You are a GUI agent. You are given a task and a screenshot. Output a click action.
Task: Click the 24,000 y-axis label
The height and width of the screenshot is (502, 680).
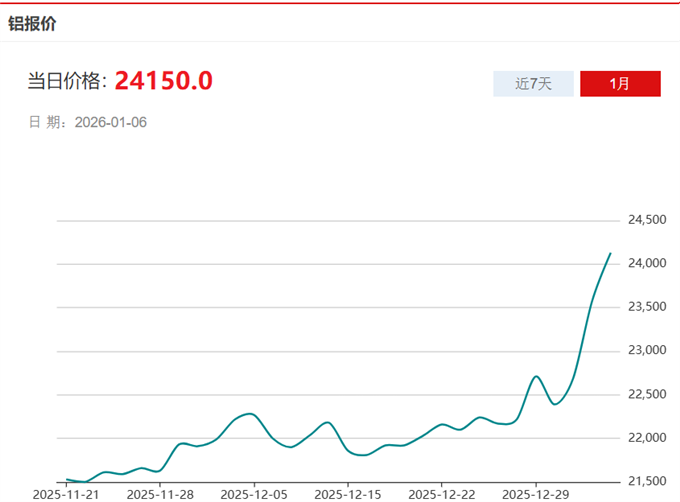[x=646, y=264]
